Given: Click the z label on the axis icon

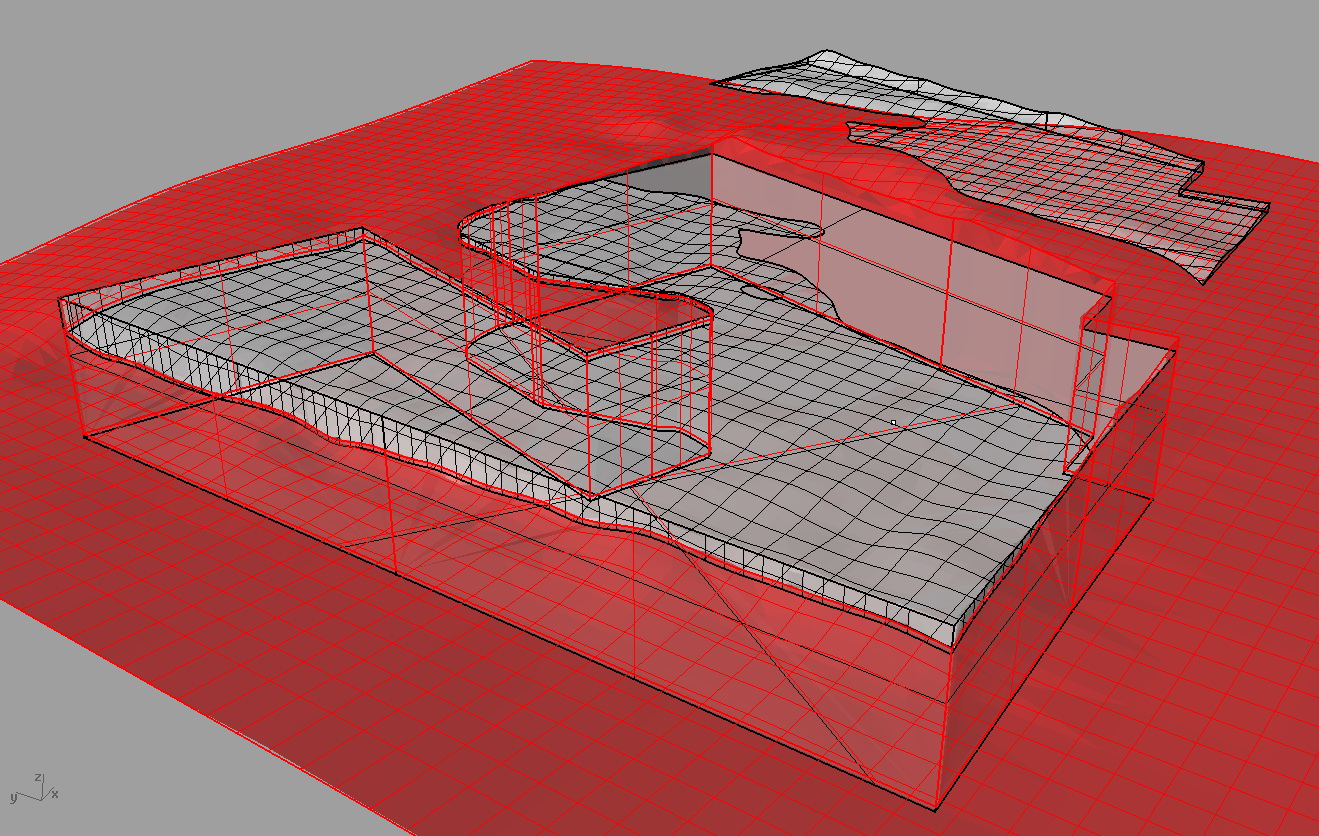Looking at the screenshot, I should point(38,776).
